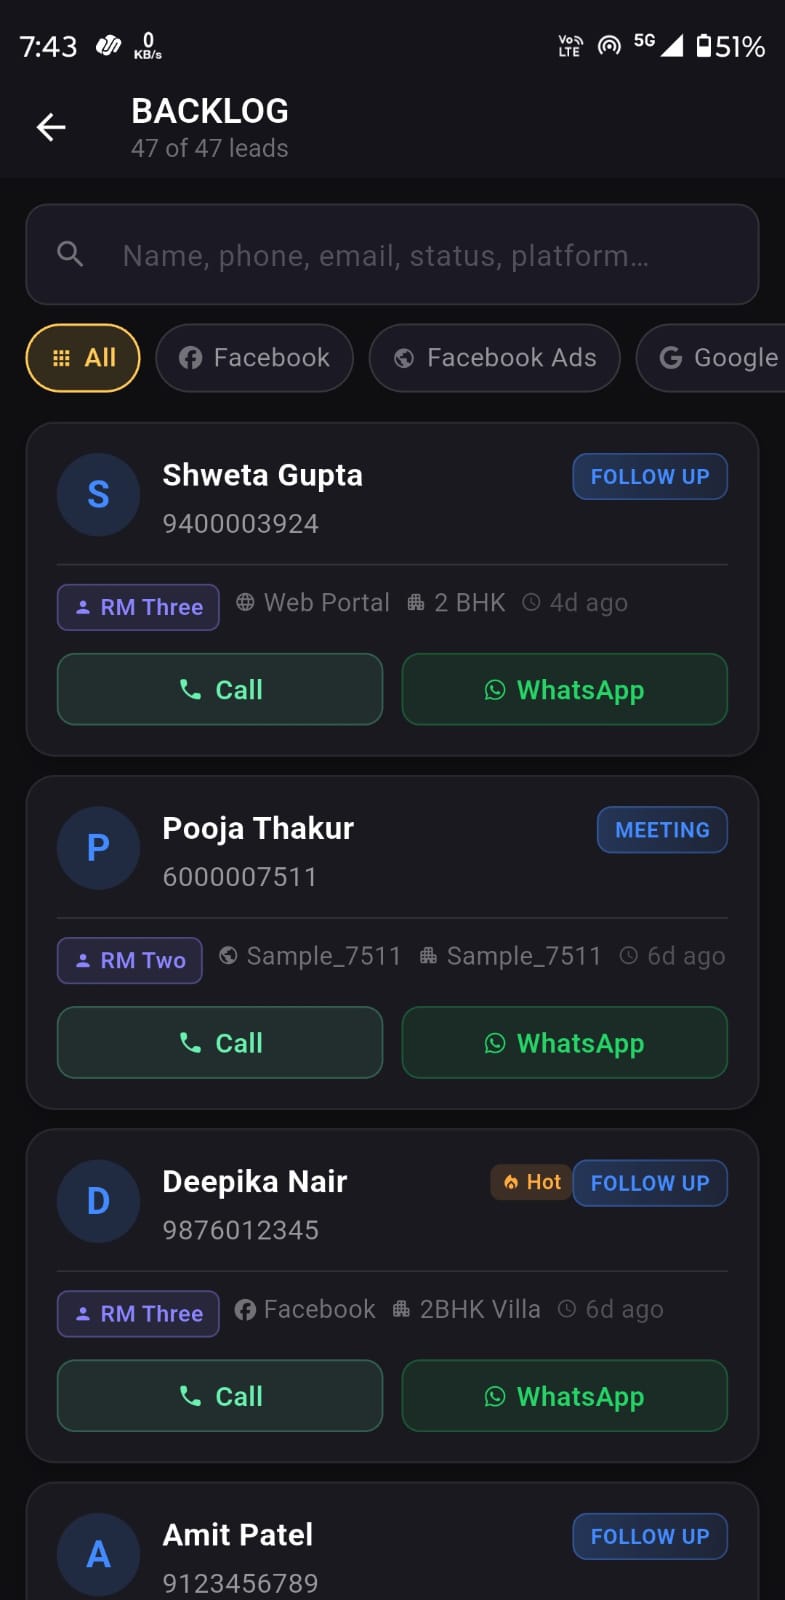Tap the RM Two assignee chip

click(x=130, y=960)
